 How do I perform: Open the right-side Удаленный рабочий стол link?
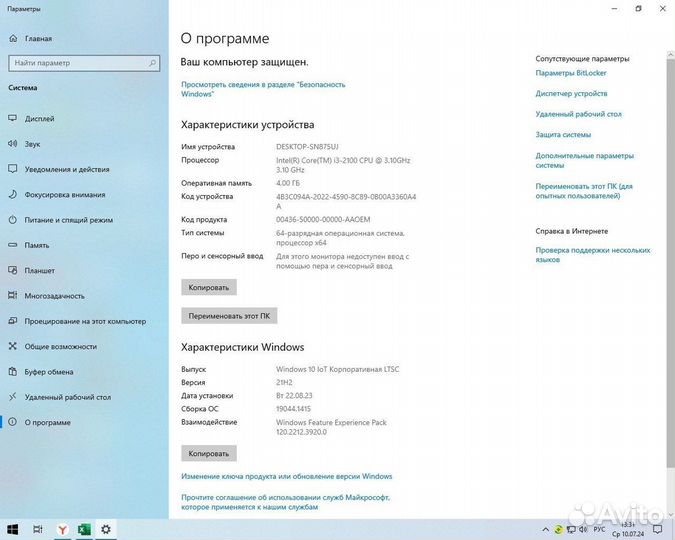(579, 114)
